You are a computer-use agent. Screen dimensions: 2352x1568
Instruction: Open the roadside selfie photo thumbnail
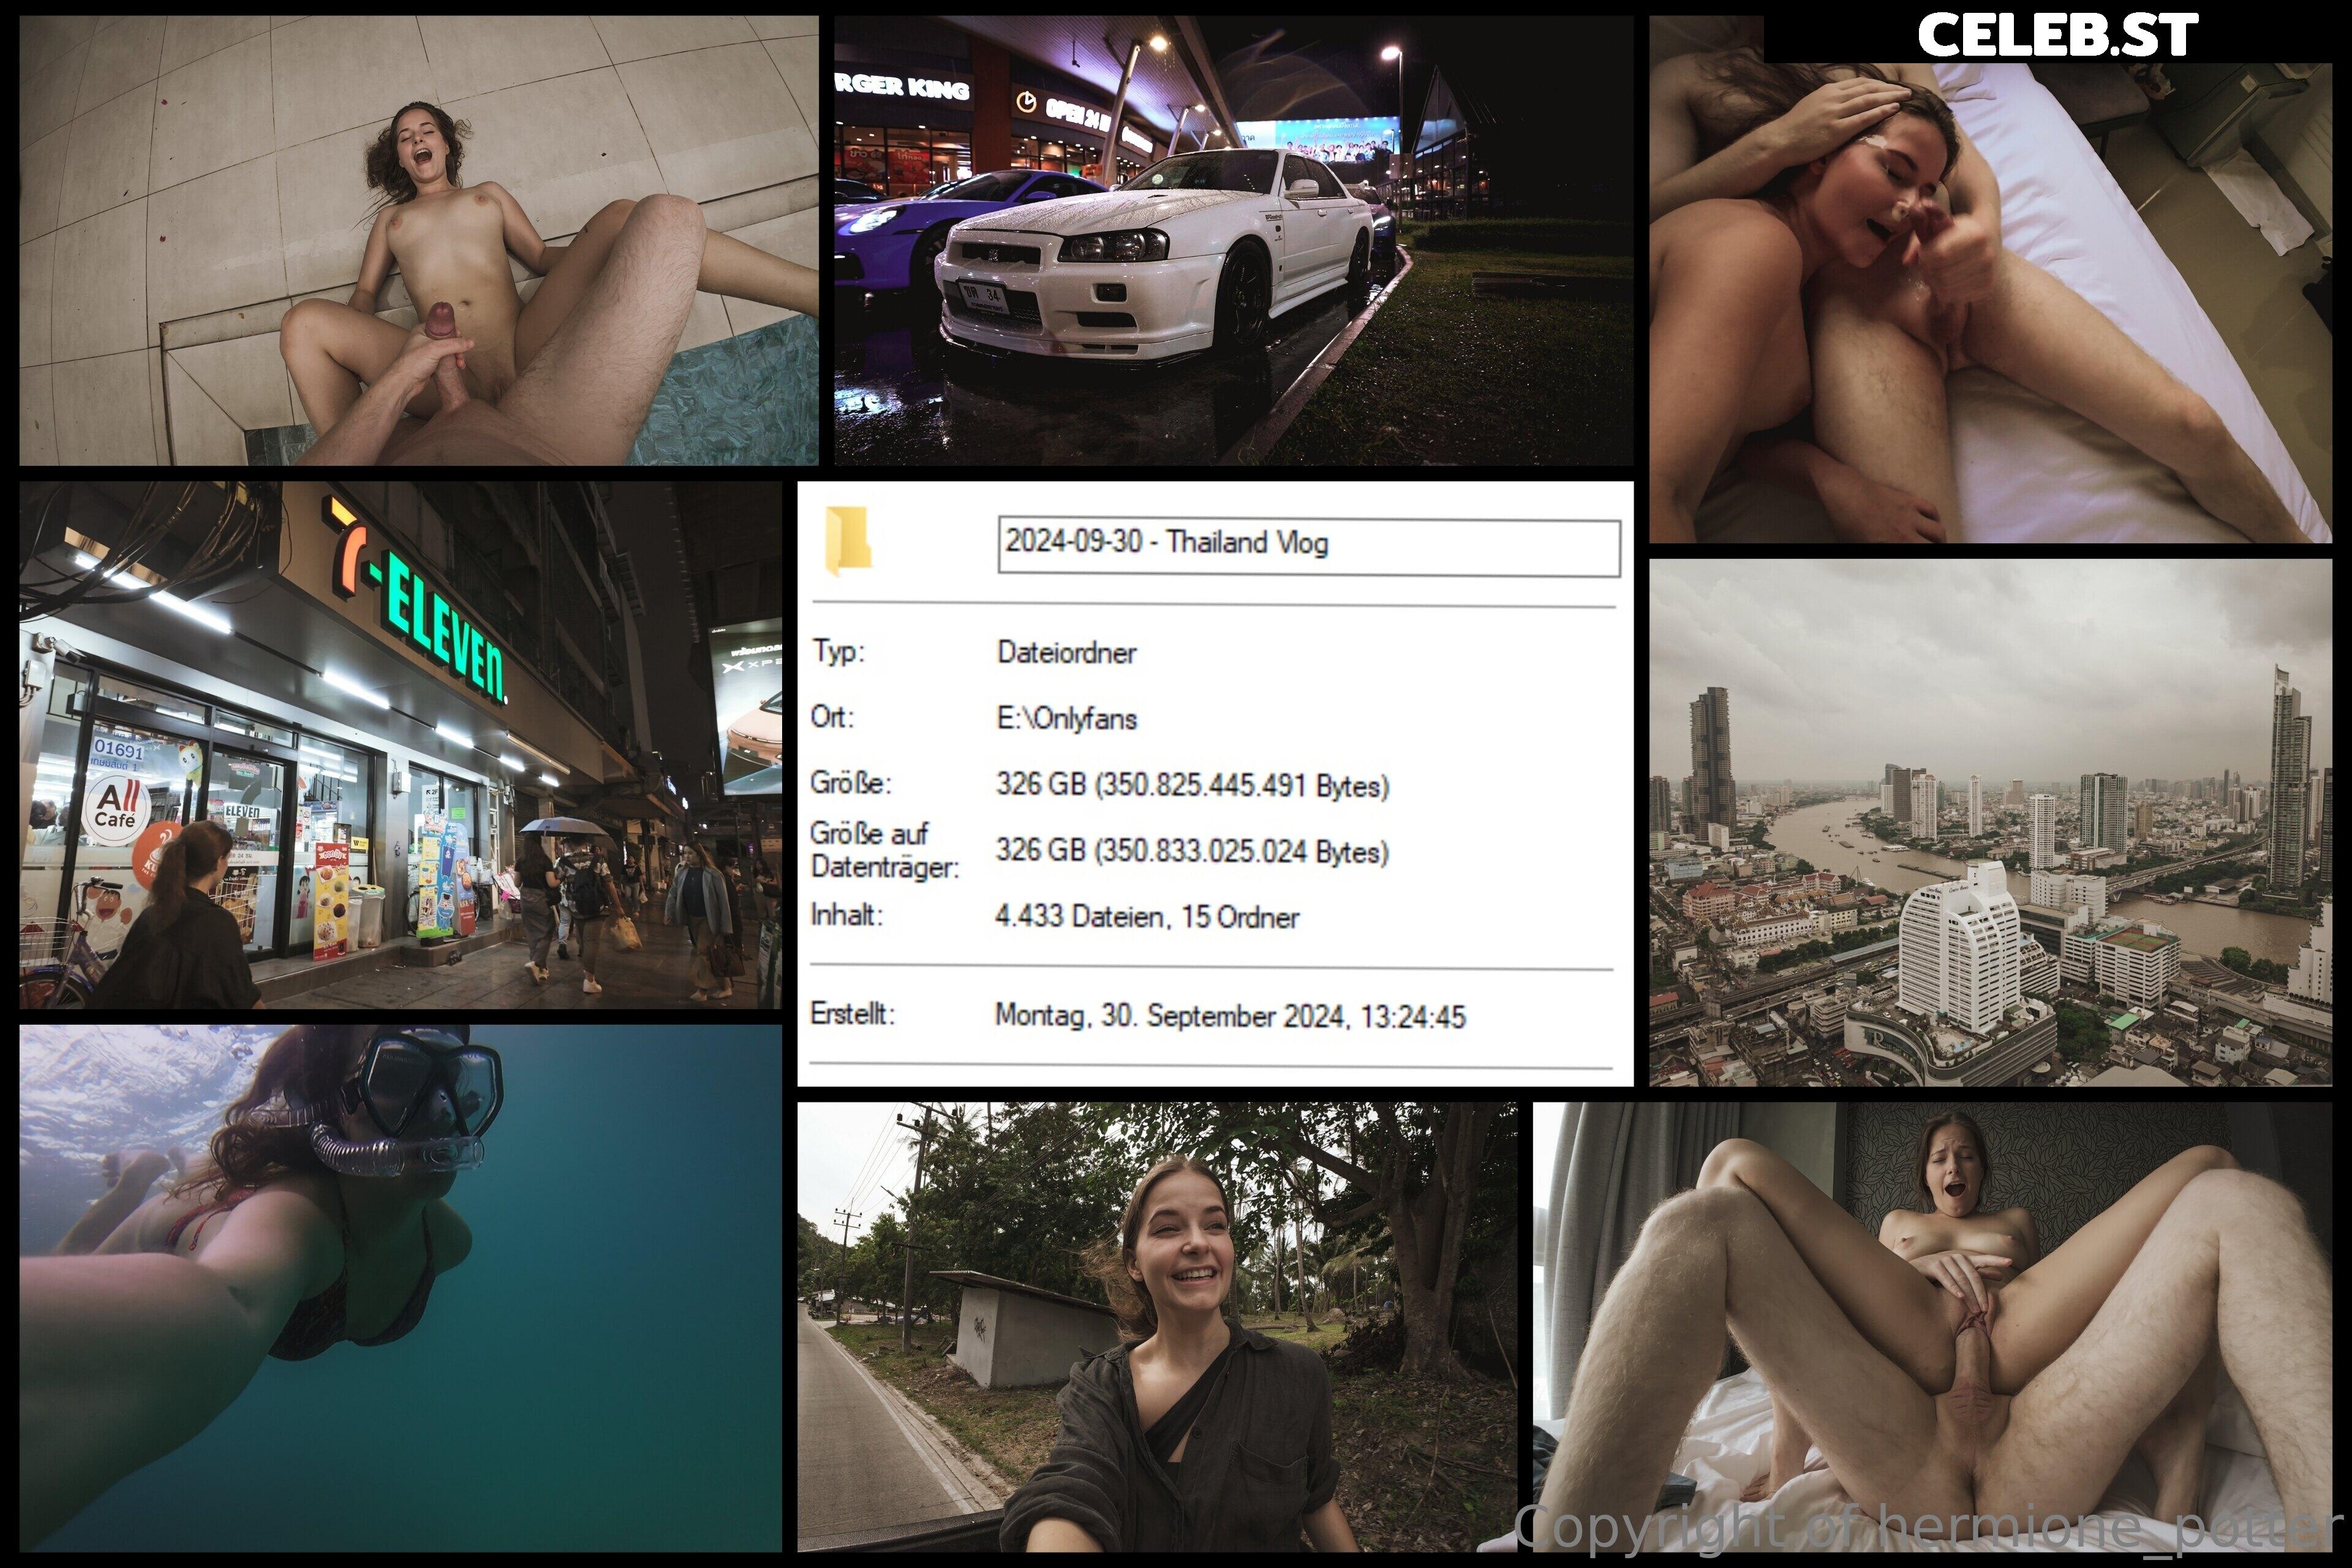pos(1157,1327)
